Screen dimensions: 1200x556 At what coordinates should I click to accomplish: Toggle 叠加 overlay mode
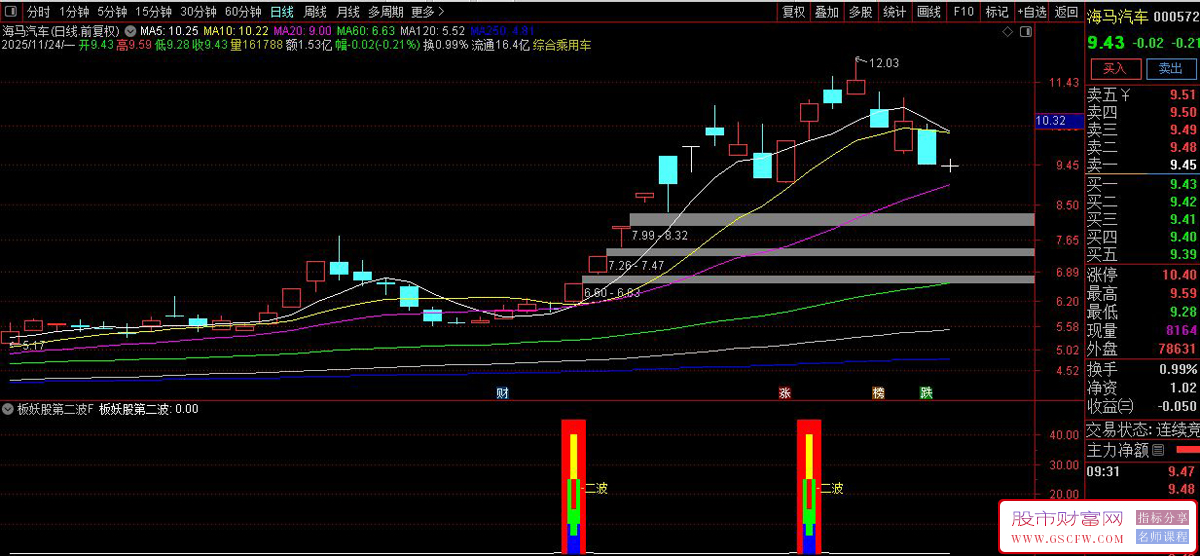point(827,13)
